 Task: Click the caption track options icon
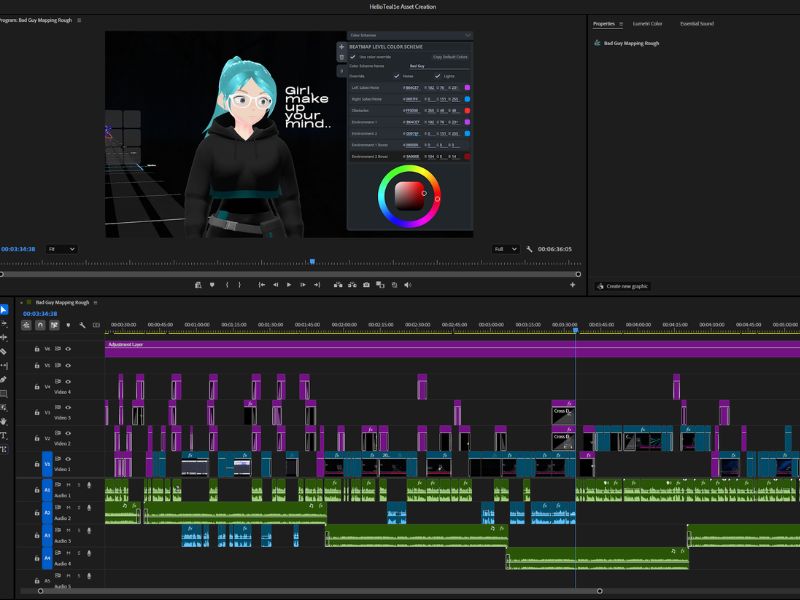(x=96, y=325)
